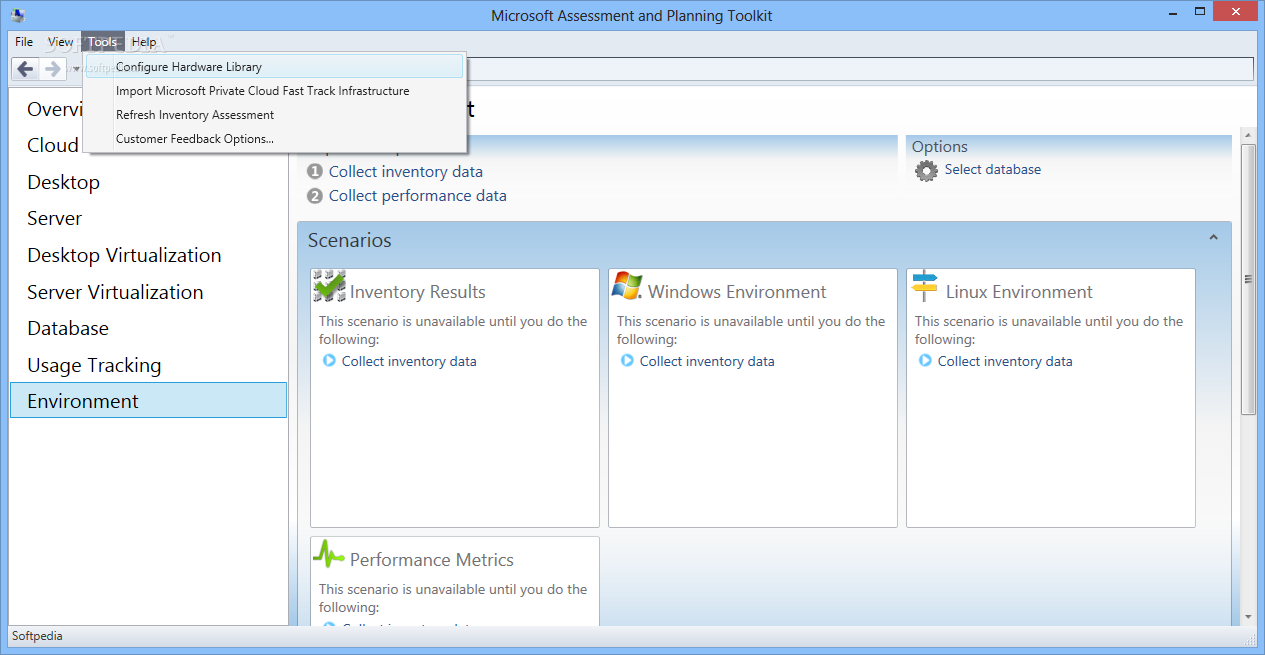
Task: Open the Help menu
Action: click(x=144, y=42)
